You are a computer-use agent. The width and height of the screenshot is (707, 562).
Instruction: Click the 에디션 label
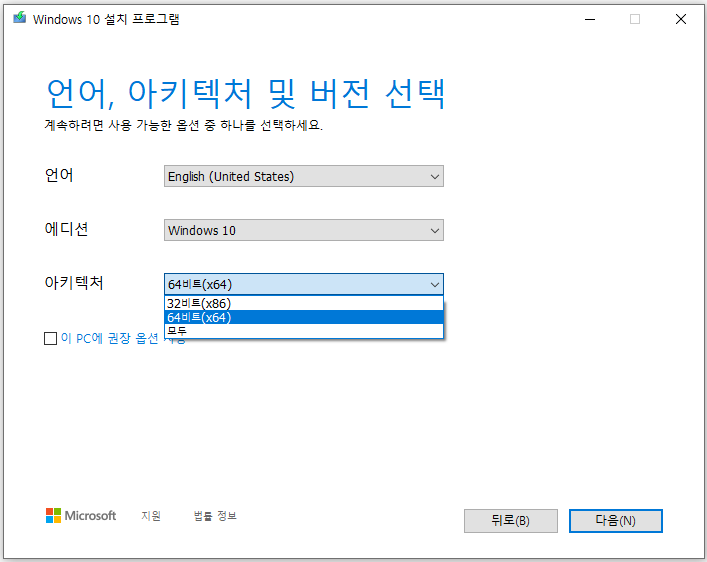click(66, 229)
